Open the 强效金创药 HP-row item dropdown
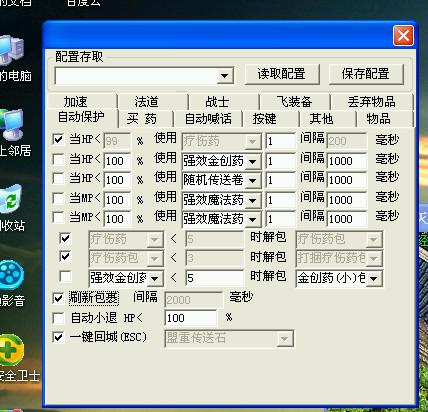This screenshot has width=428, height=412. (253, 162)
